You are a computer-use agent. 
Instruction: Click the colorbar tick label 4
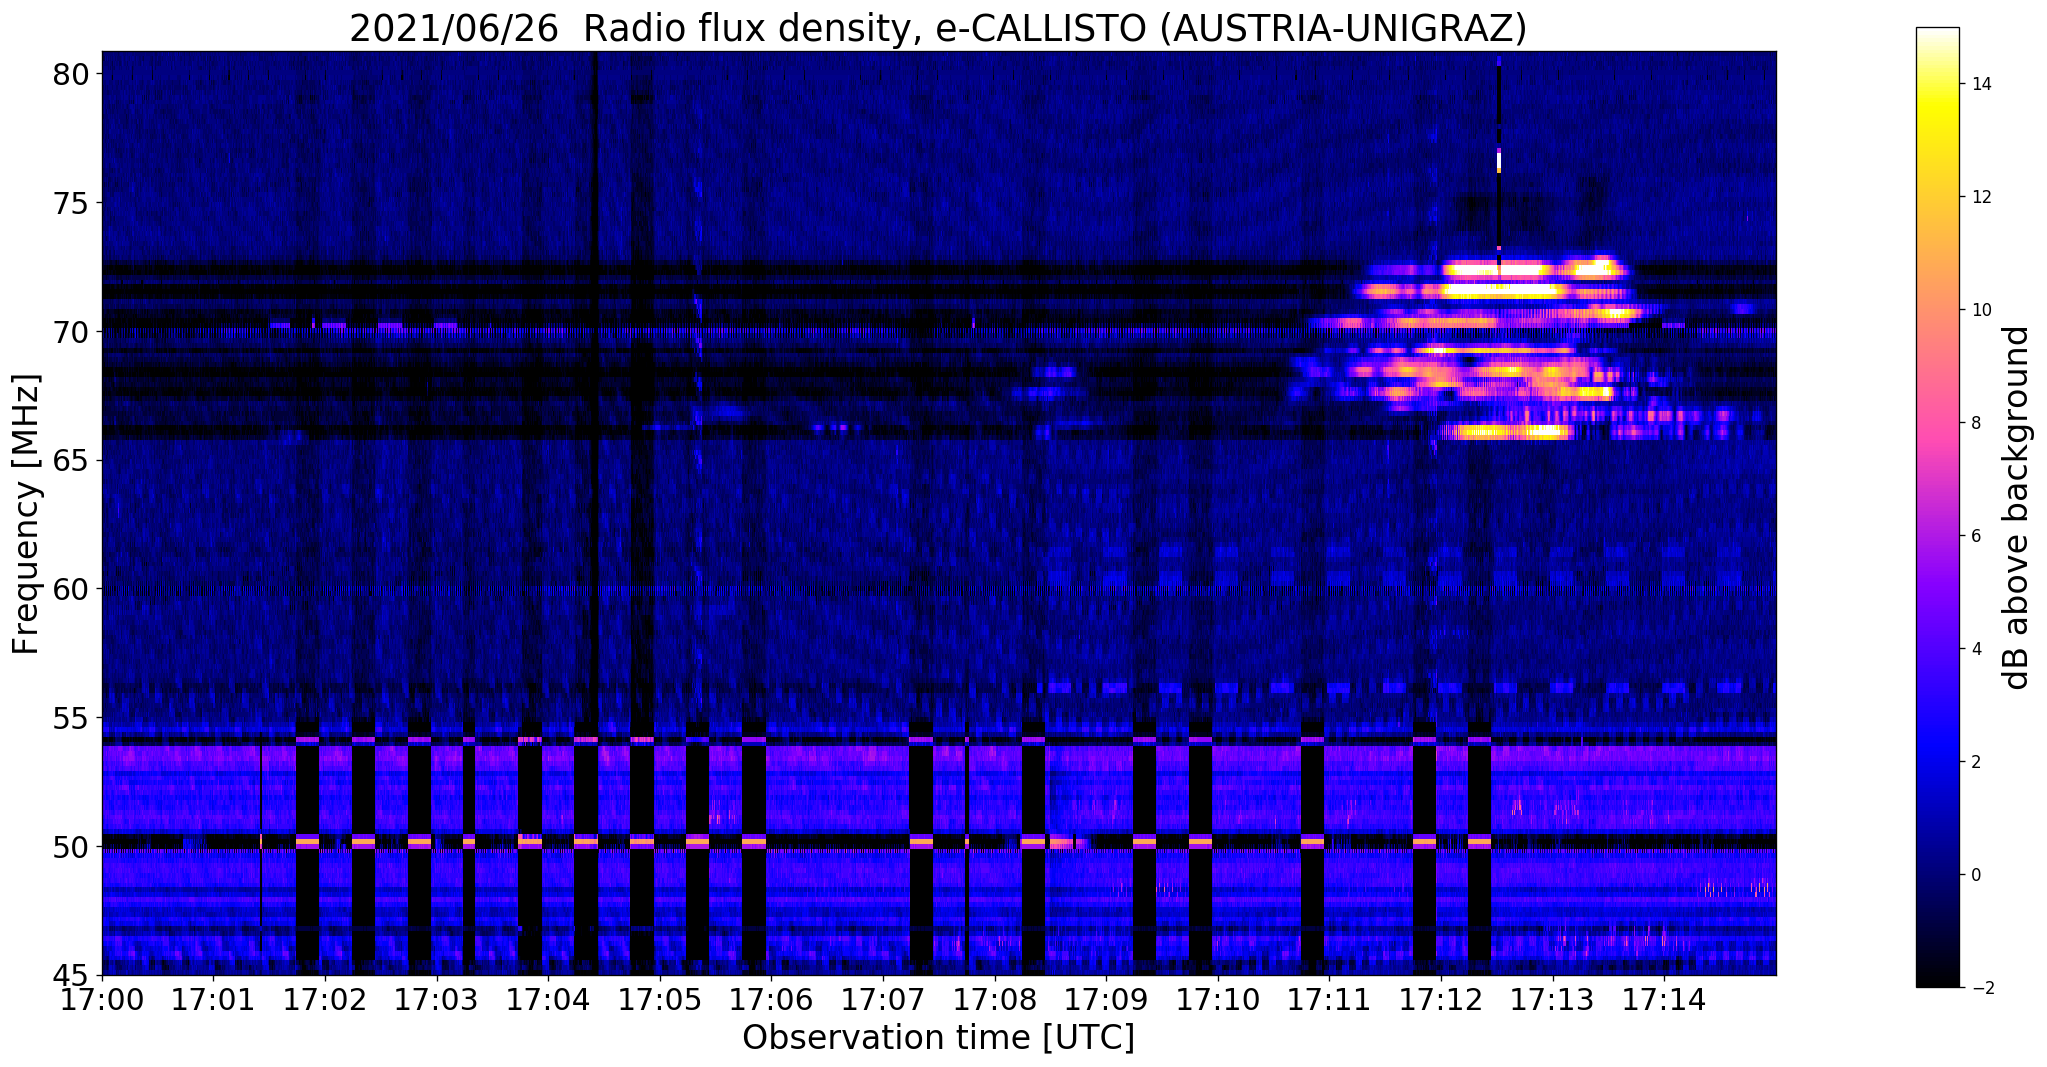[x=1975, y=649]
